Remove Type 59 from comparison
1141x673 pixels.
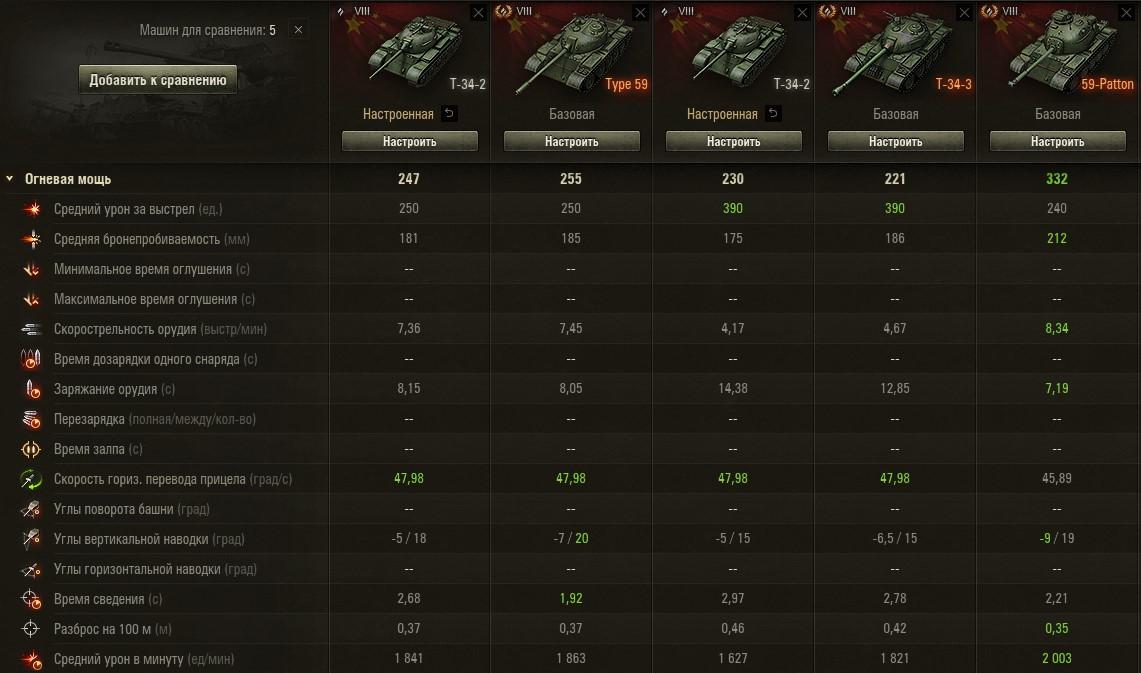640,12
